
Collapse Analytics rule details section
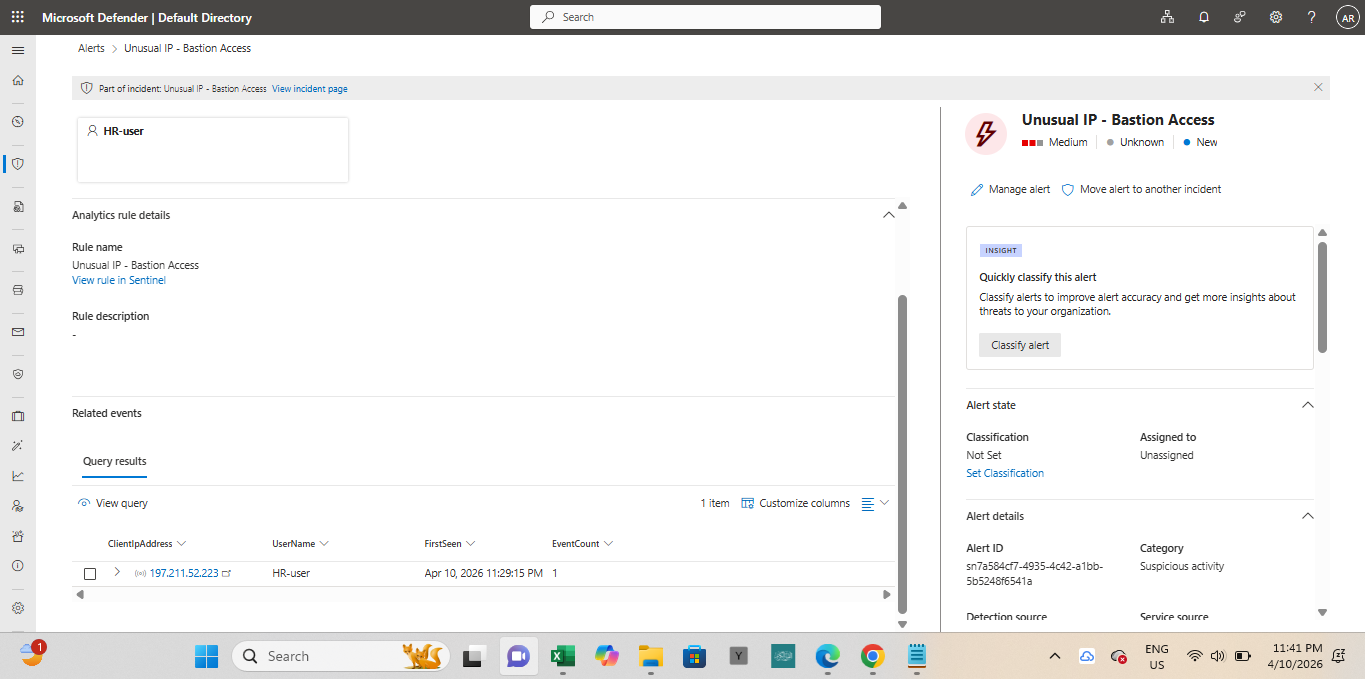click(888, 215)
